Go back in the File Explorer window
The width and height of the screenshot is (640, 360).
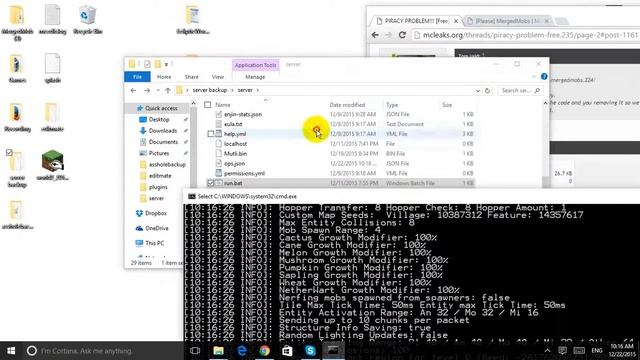tap(133, 90)
